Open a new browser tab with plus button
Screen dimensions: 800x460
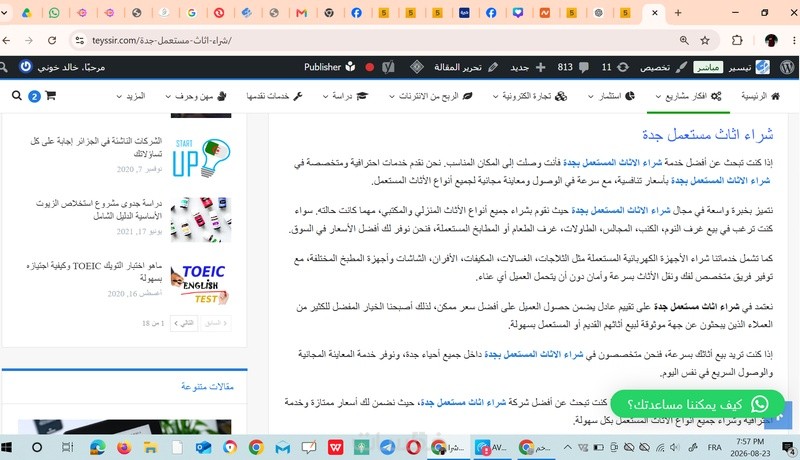tap(678, 13)
